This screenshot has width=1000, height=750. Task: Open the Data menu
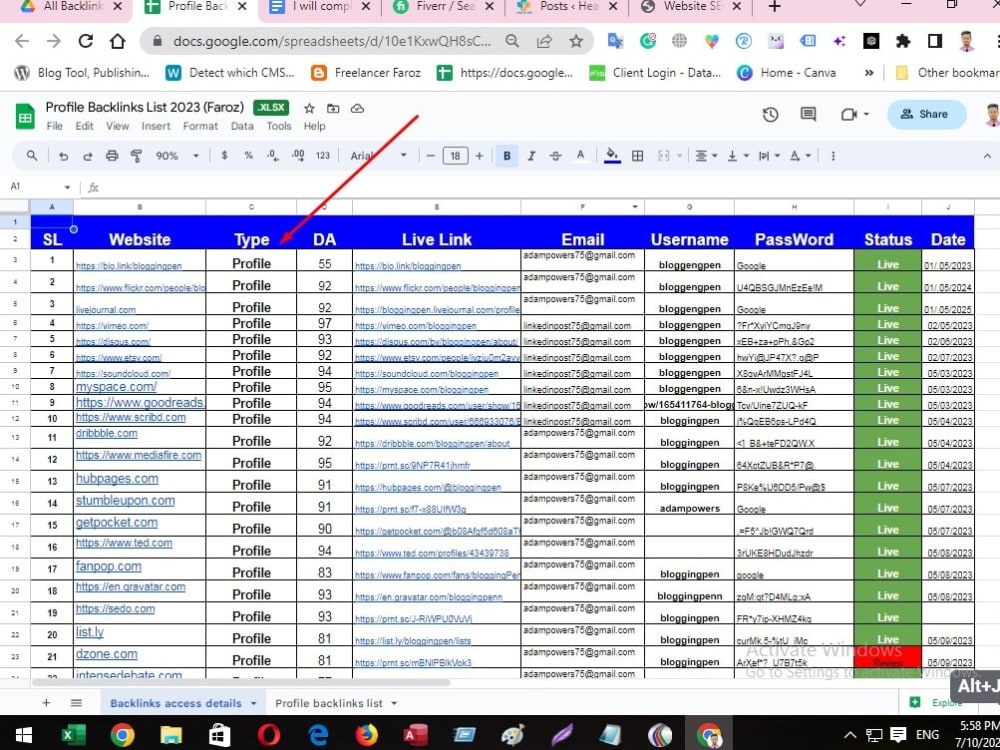coord(242,126)
